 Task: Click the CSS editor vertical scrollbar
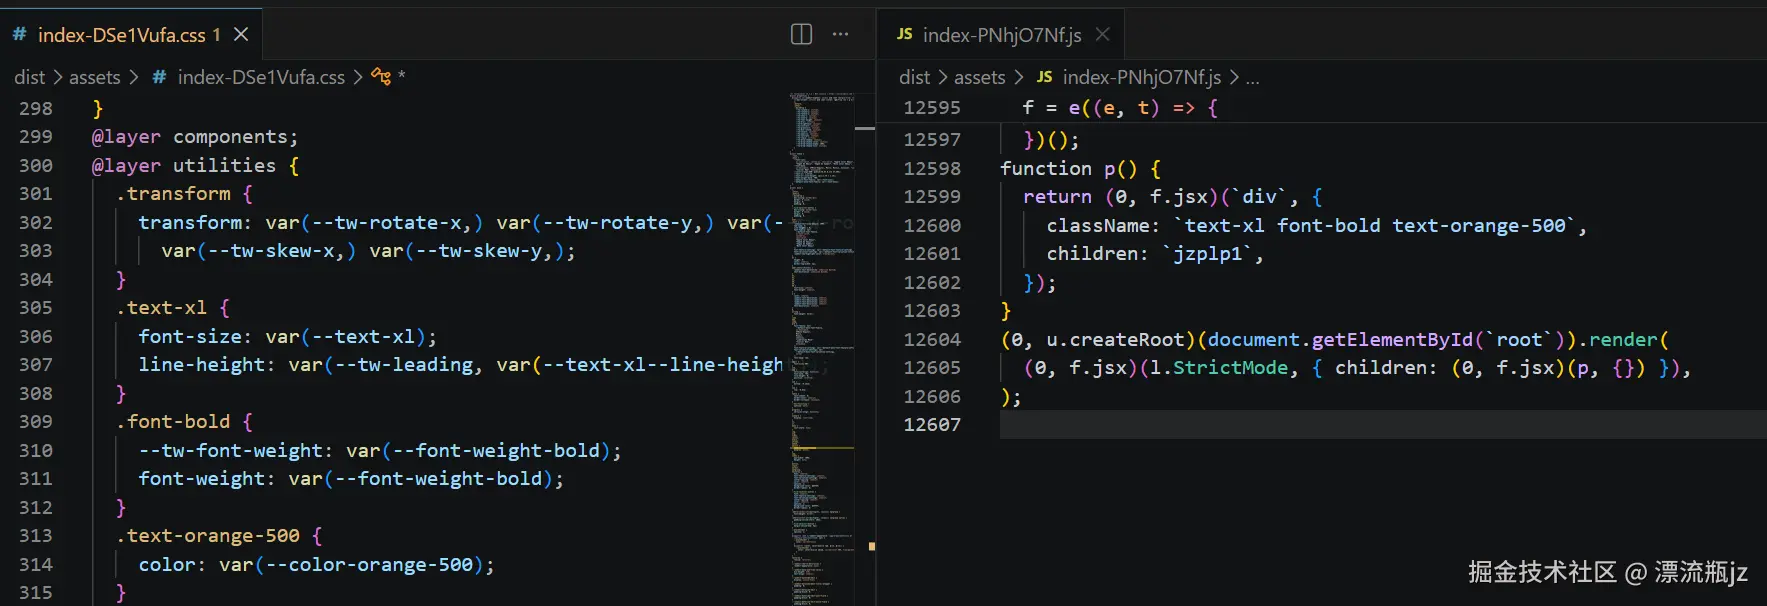click(x=866, y=348)
